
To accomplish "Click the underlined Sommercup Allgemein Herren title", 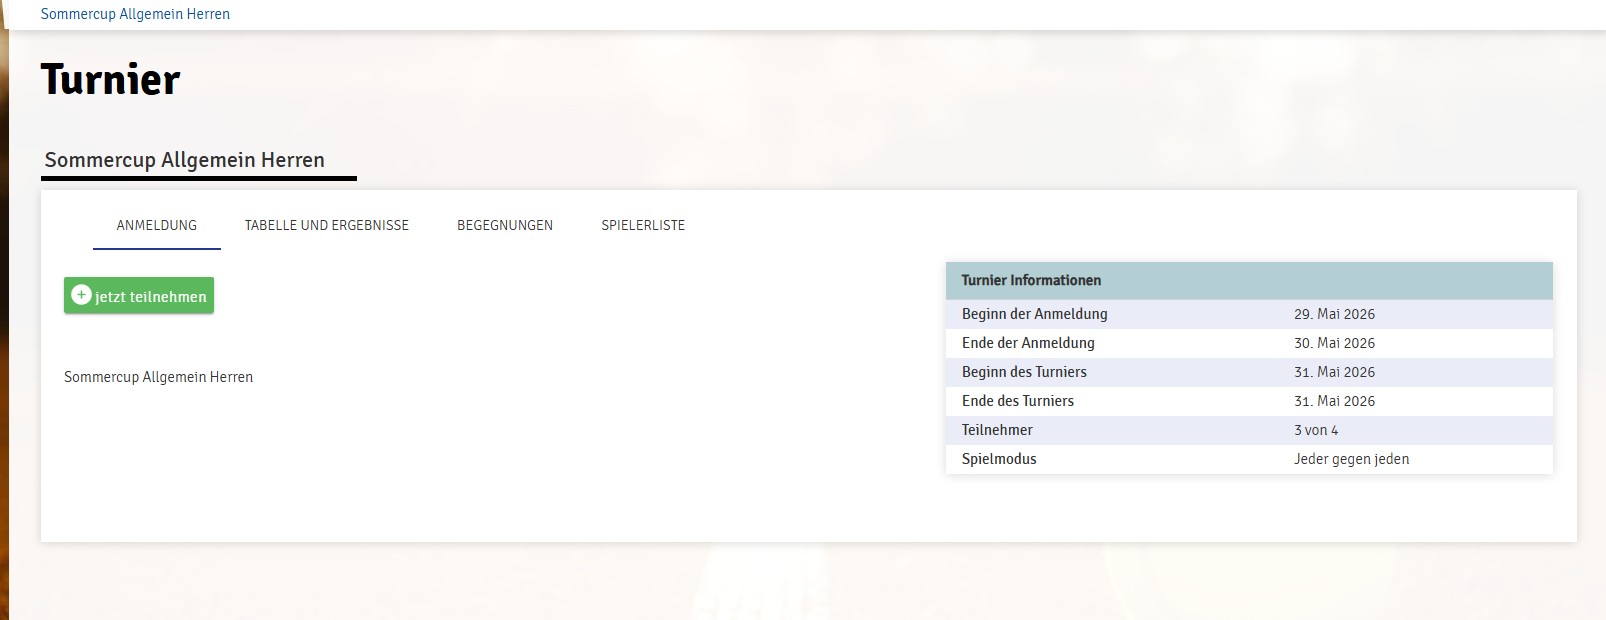I will [185, 160].
